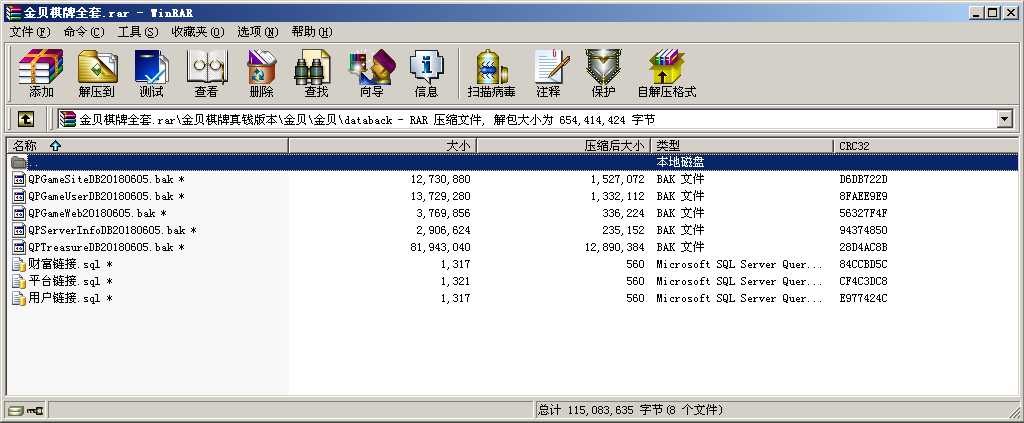Click size value 2,906,624
This screenshot has width=1024, height=423.
pyautogui.click(x=443, y=230)
